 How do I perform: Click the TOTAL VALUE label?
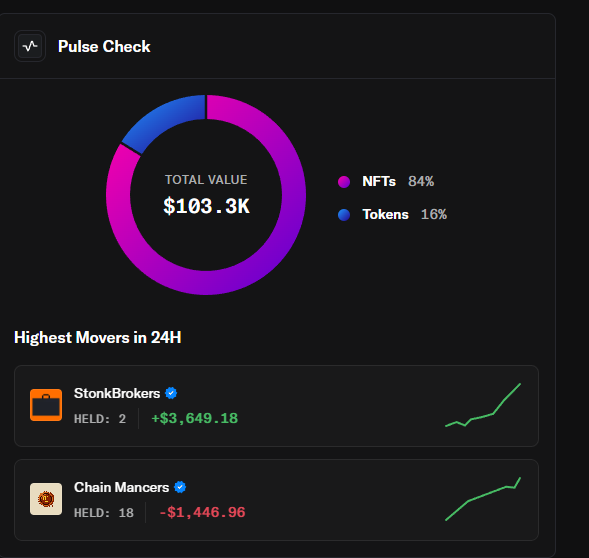206,180
